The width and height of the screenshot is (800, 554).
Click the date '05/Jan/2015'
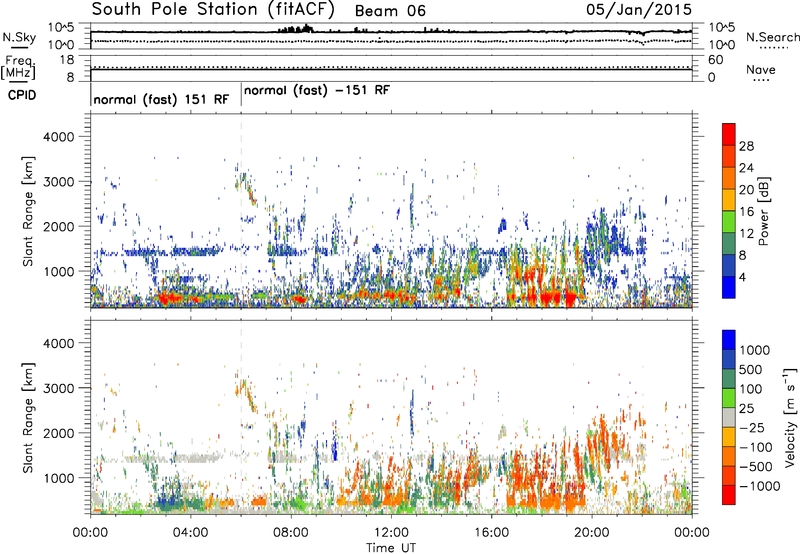639,10
